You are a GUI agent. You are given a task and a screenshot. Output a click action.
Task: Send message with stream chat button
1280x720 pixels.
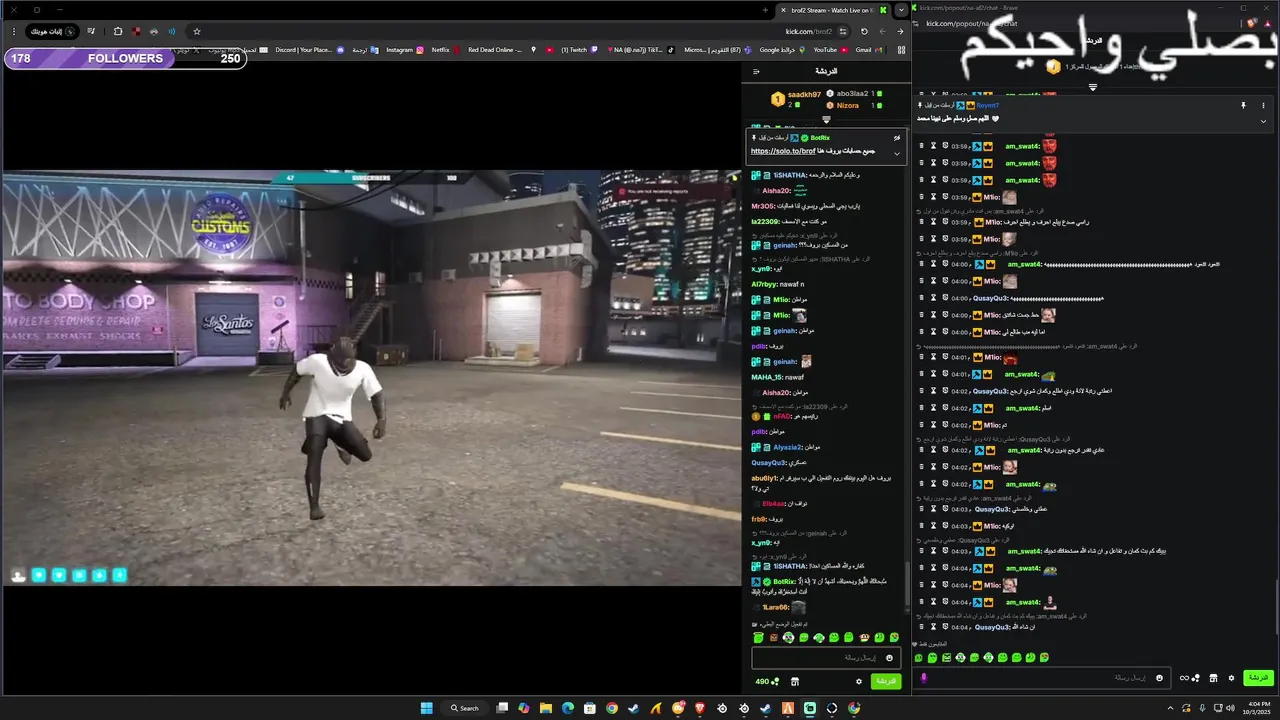click(x=885, y=681)
